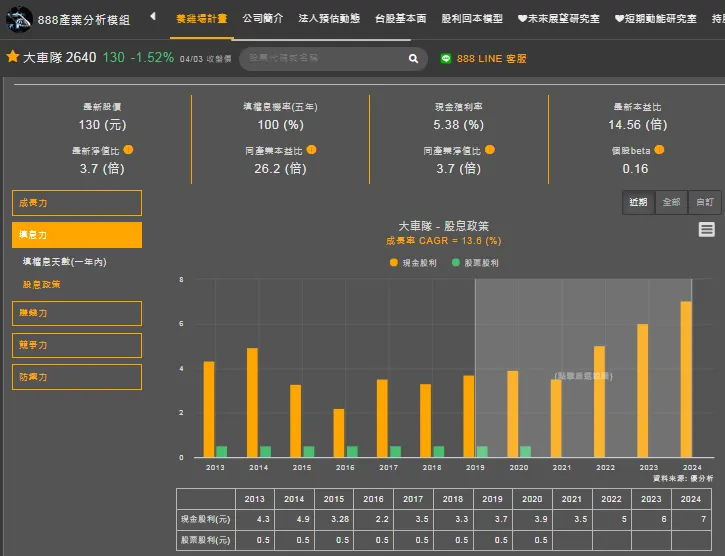Click 大車隊 2640 stock name
The height and width of the screenshot is (556, 725).
click(60, 57)
